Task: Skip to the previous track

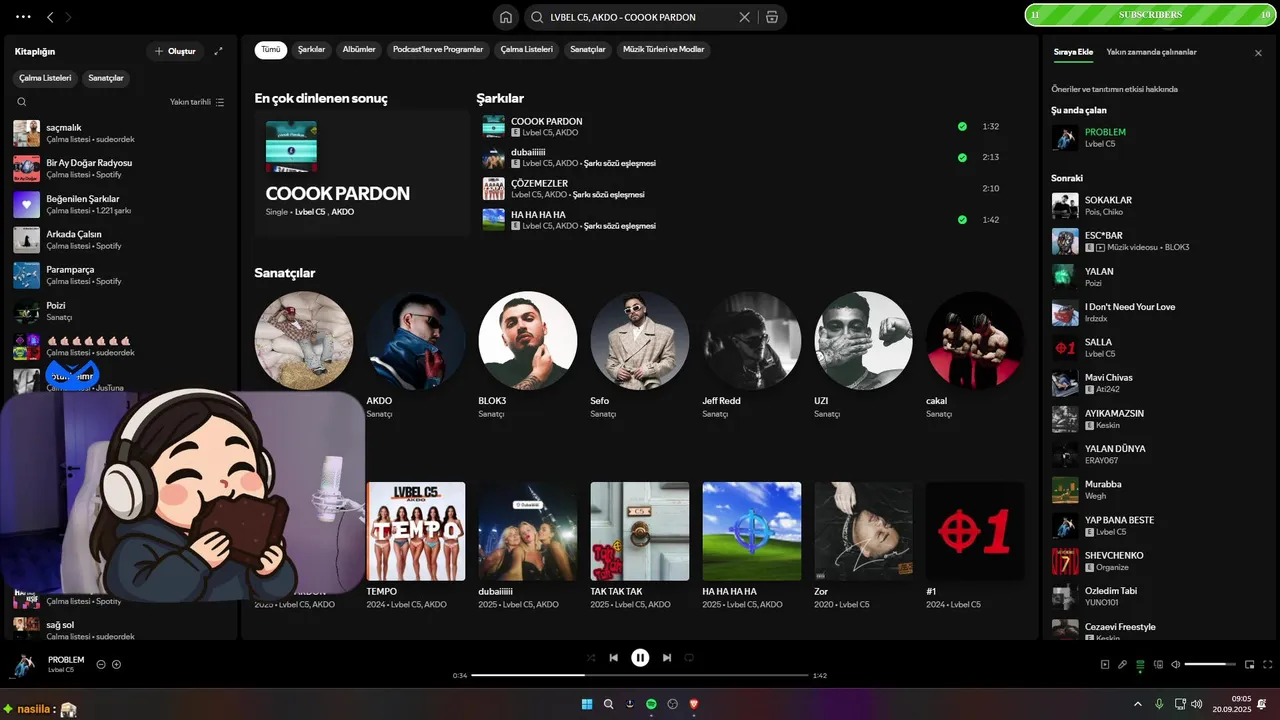Action: [614, 658]
